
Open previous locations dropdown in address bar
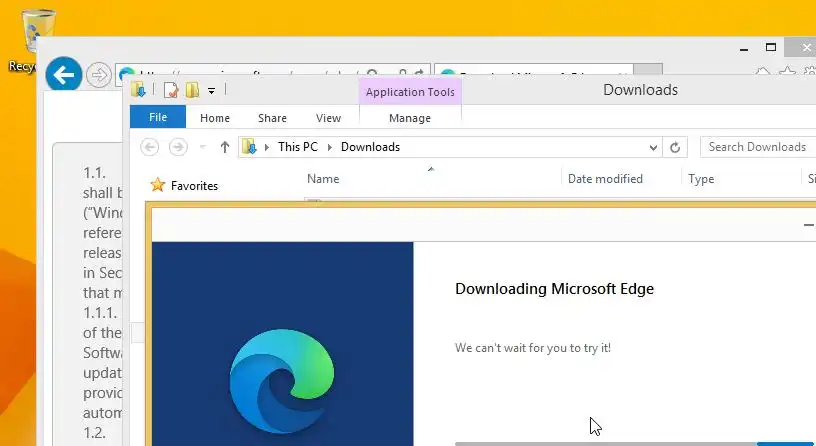(654, 147)
